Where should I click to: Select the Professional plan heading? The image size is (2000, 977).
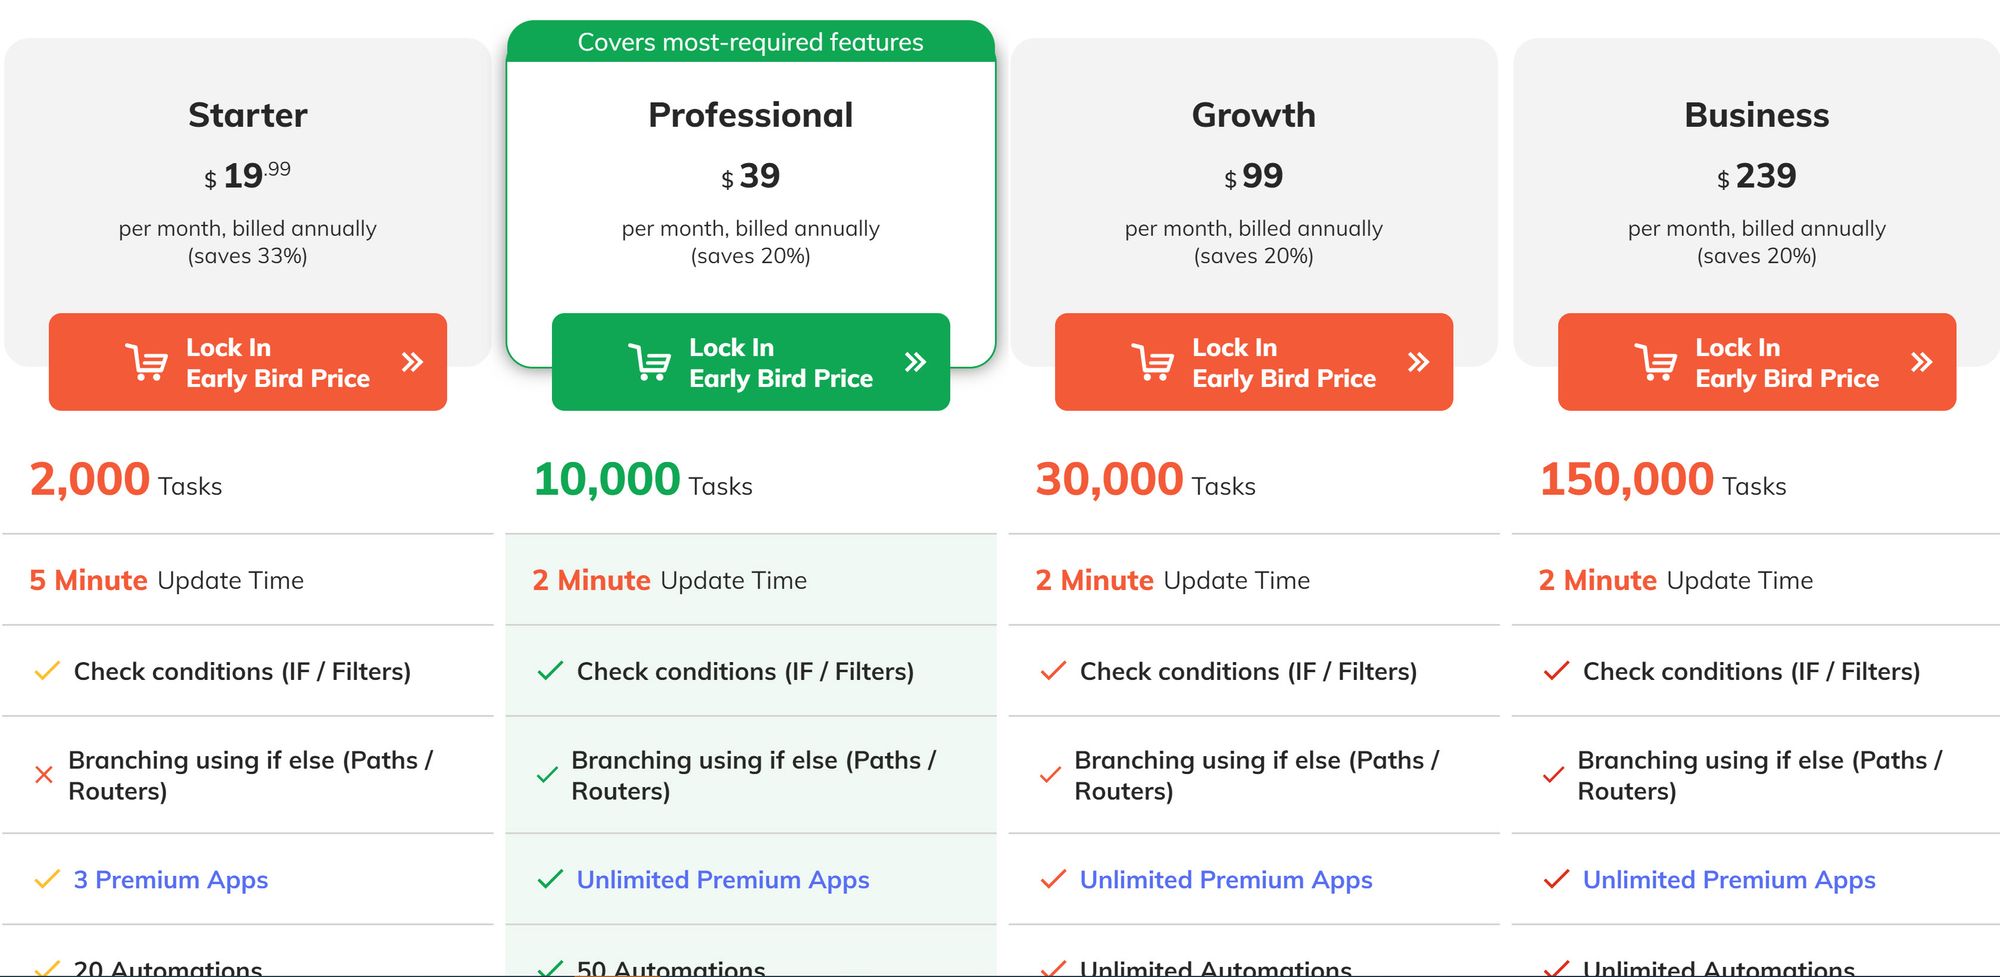click(x=750, y=115)
